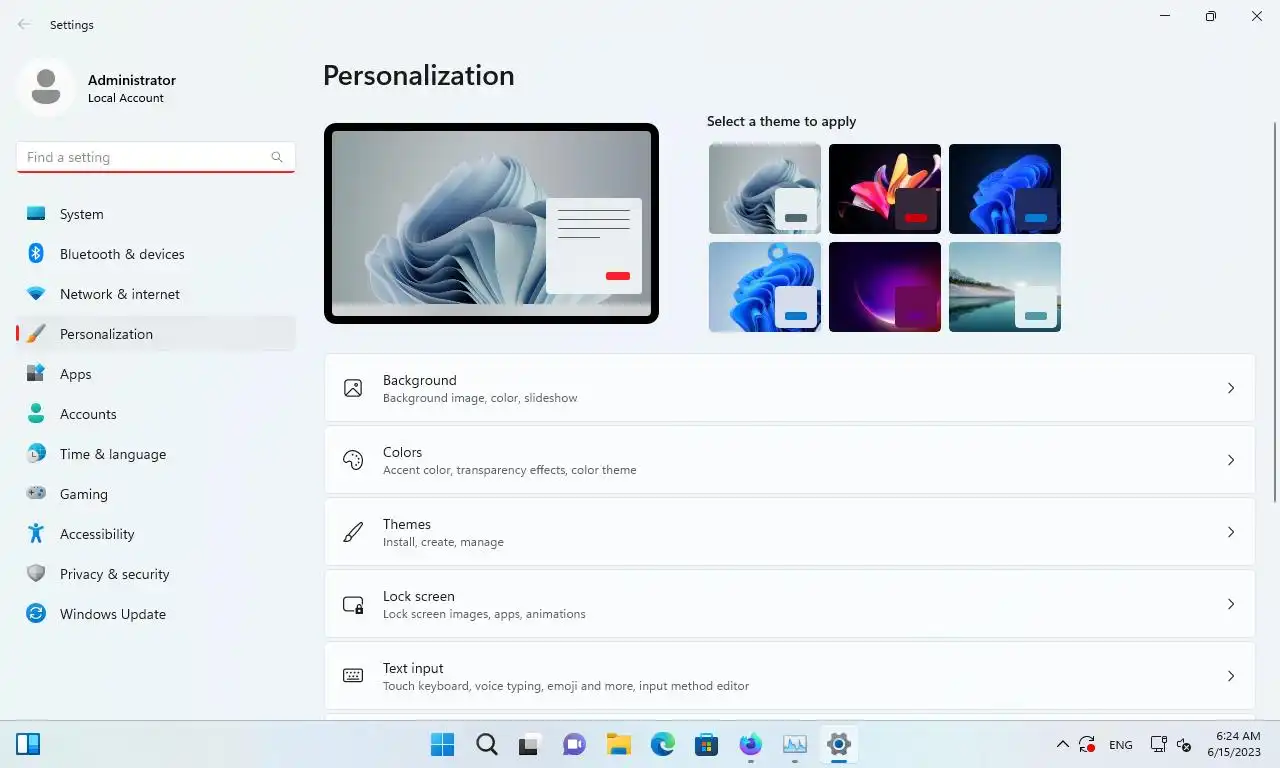The height and width of the screenshot is (768, 1280).
Task: Click the Background picture icon
Action: pyautogui.click(x=353, y=388)
